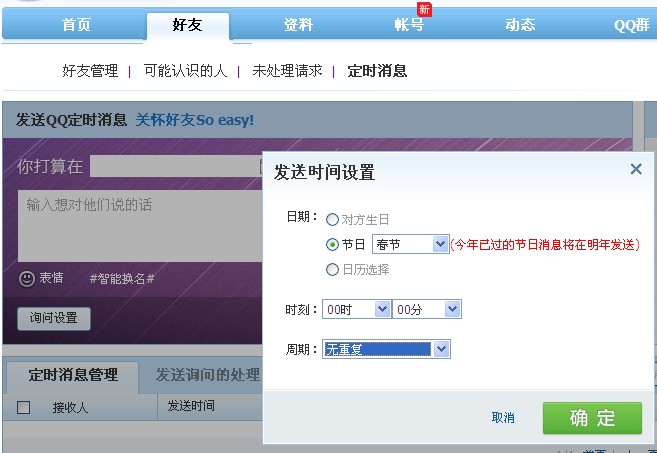
Task: Open 未处理请求 link
Action: [x=287, y=71]
